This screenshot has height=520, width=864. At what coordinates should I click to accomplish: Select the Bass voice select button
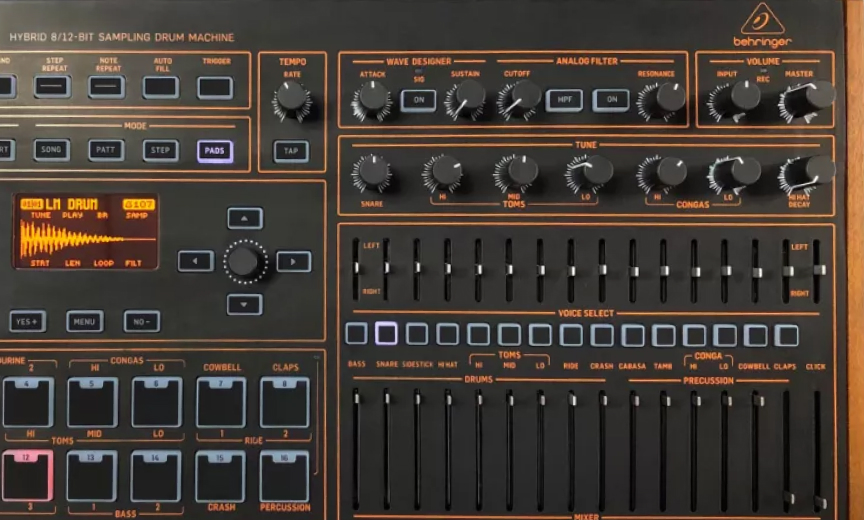tap(356, 334)
